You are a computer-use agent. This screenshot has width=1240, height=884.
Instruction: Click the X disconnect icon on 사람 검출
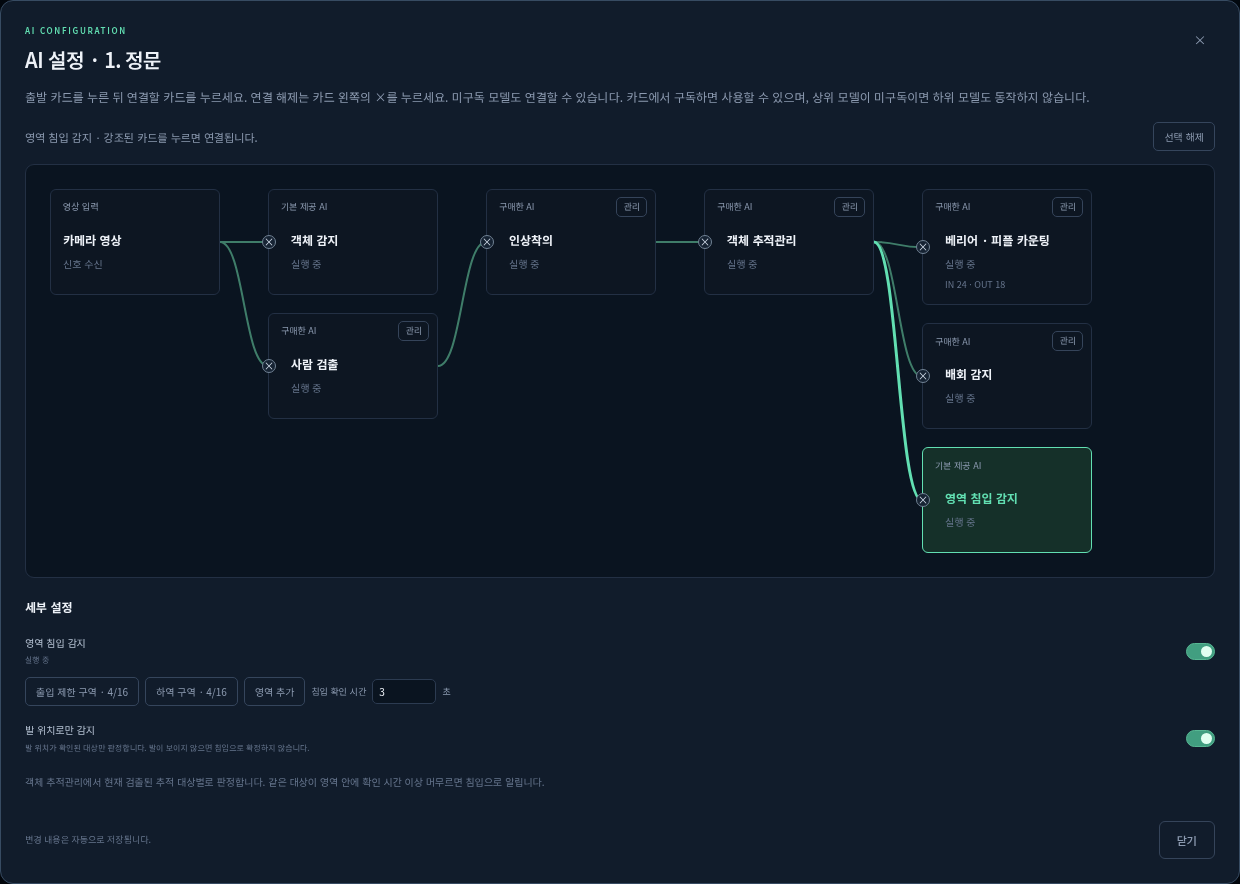269,366
